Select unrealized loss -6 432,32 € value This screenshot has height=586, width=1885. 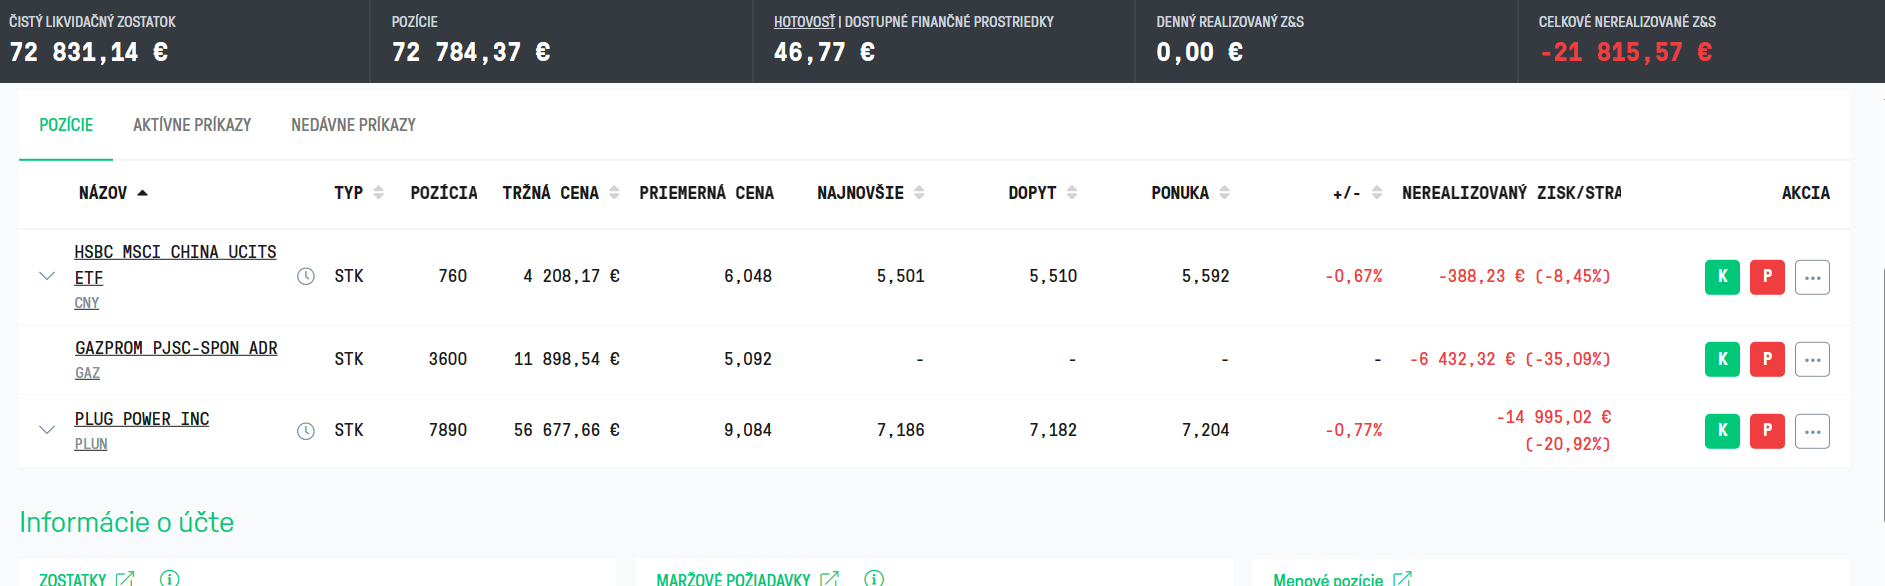tap(1510, 359)
